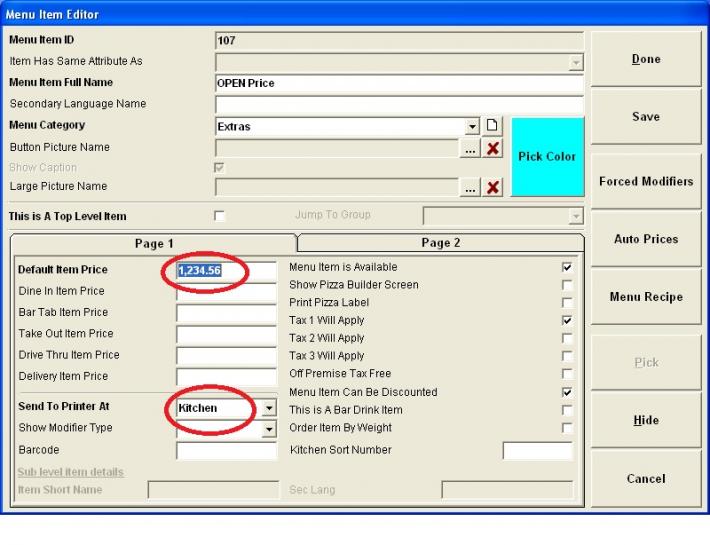Screen dimensions: 710x545
Task: Click the new category icon beside Menu Category
Action: 492,126
